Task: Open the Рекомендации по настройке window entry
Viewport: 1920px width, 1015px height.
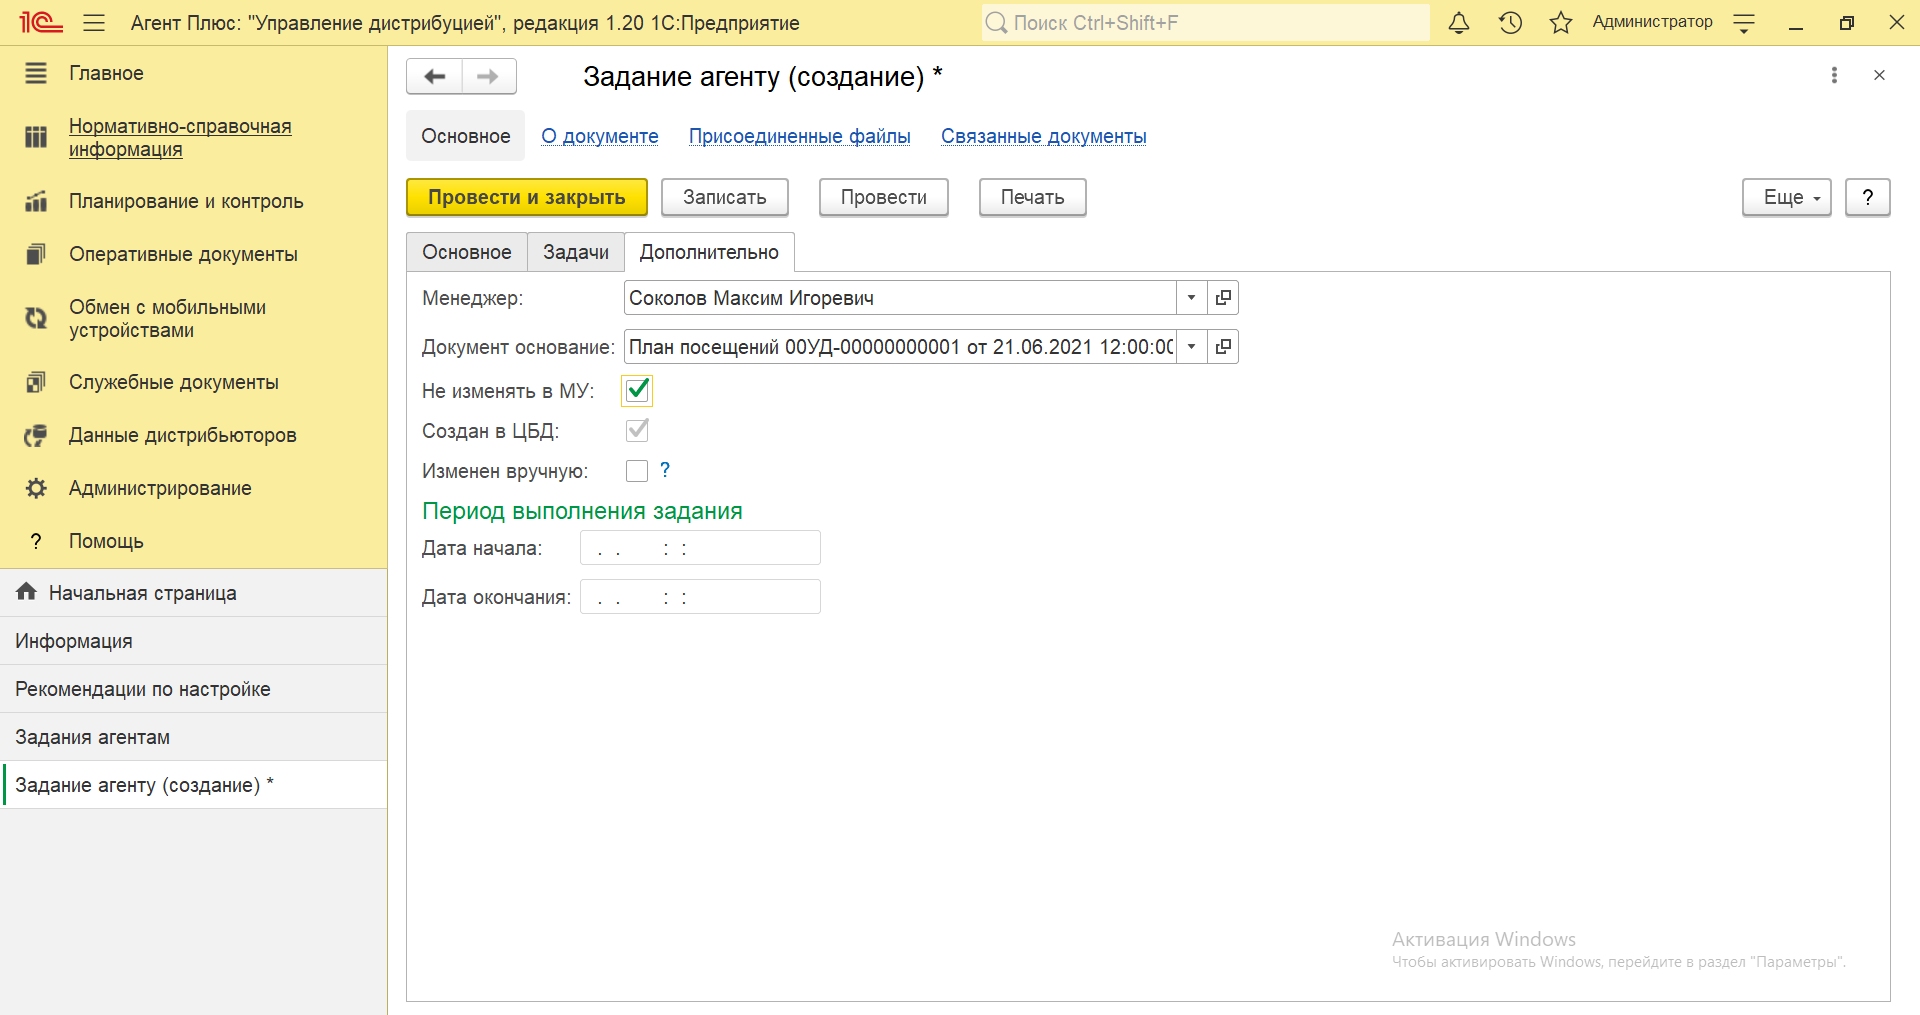Action: (x=194, y=689)
